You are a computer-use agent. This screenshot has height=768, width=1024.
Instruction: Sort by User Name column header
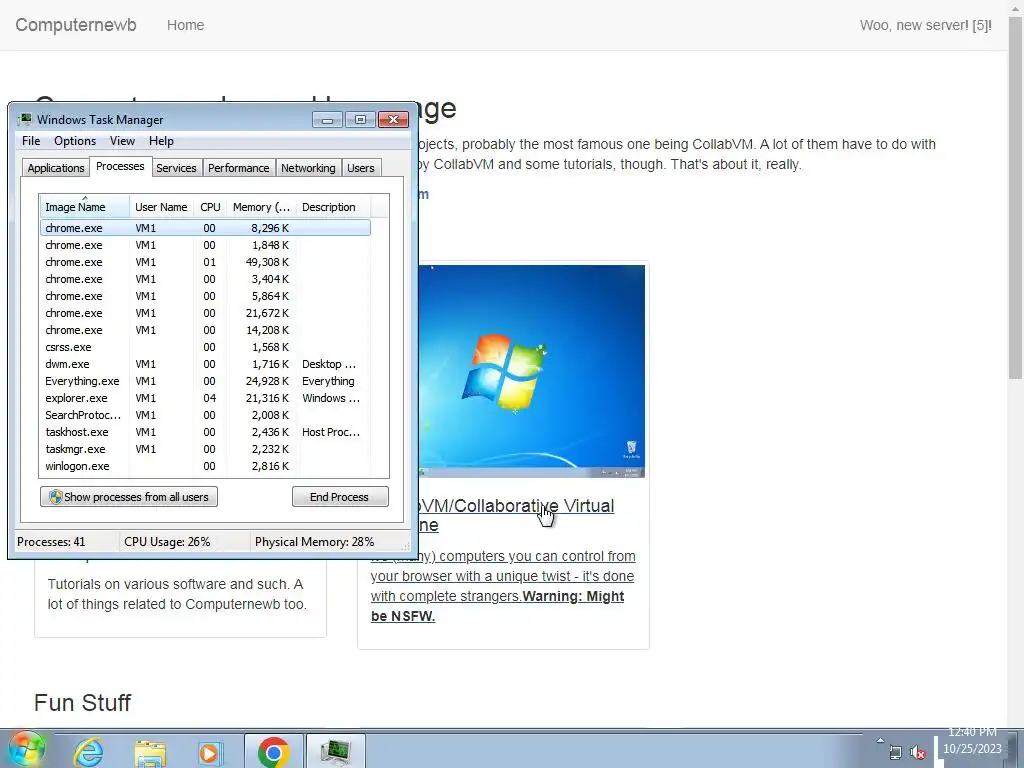click(161, 207)
